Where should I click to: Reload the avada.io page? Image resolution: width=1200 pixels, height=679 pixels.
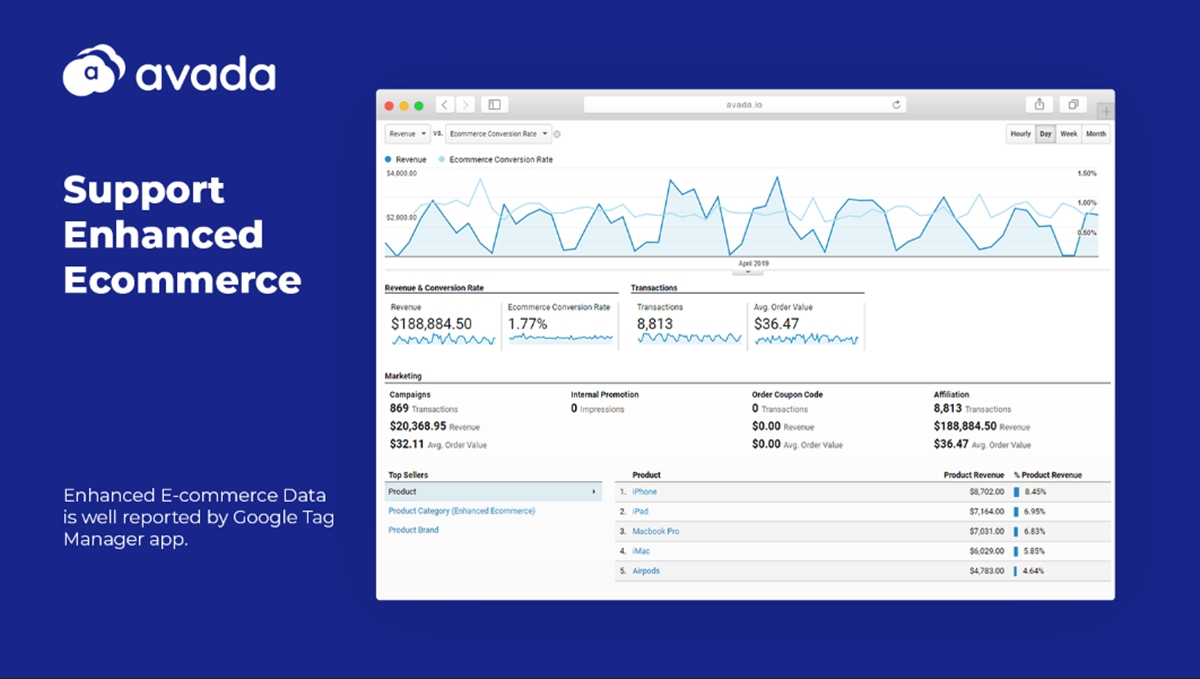tap(897, 105)
